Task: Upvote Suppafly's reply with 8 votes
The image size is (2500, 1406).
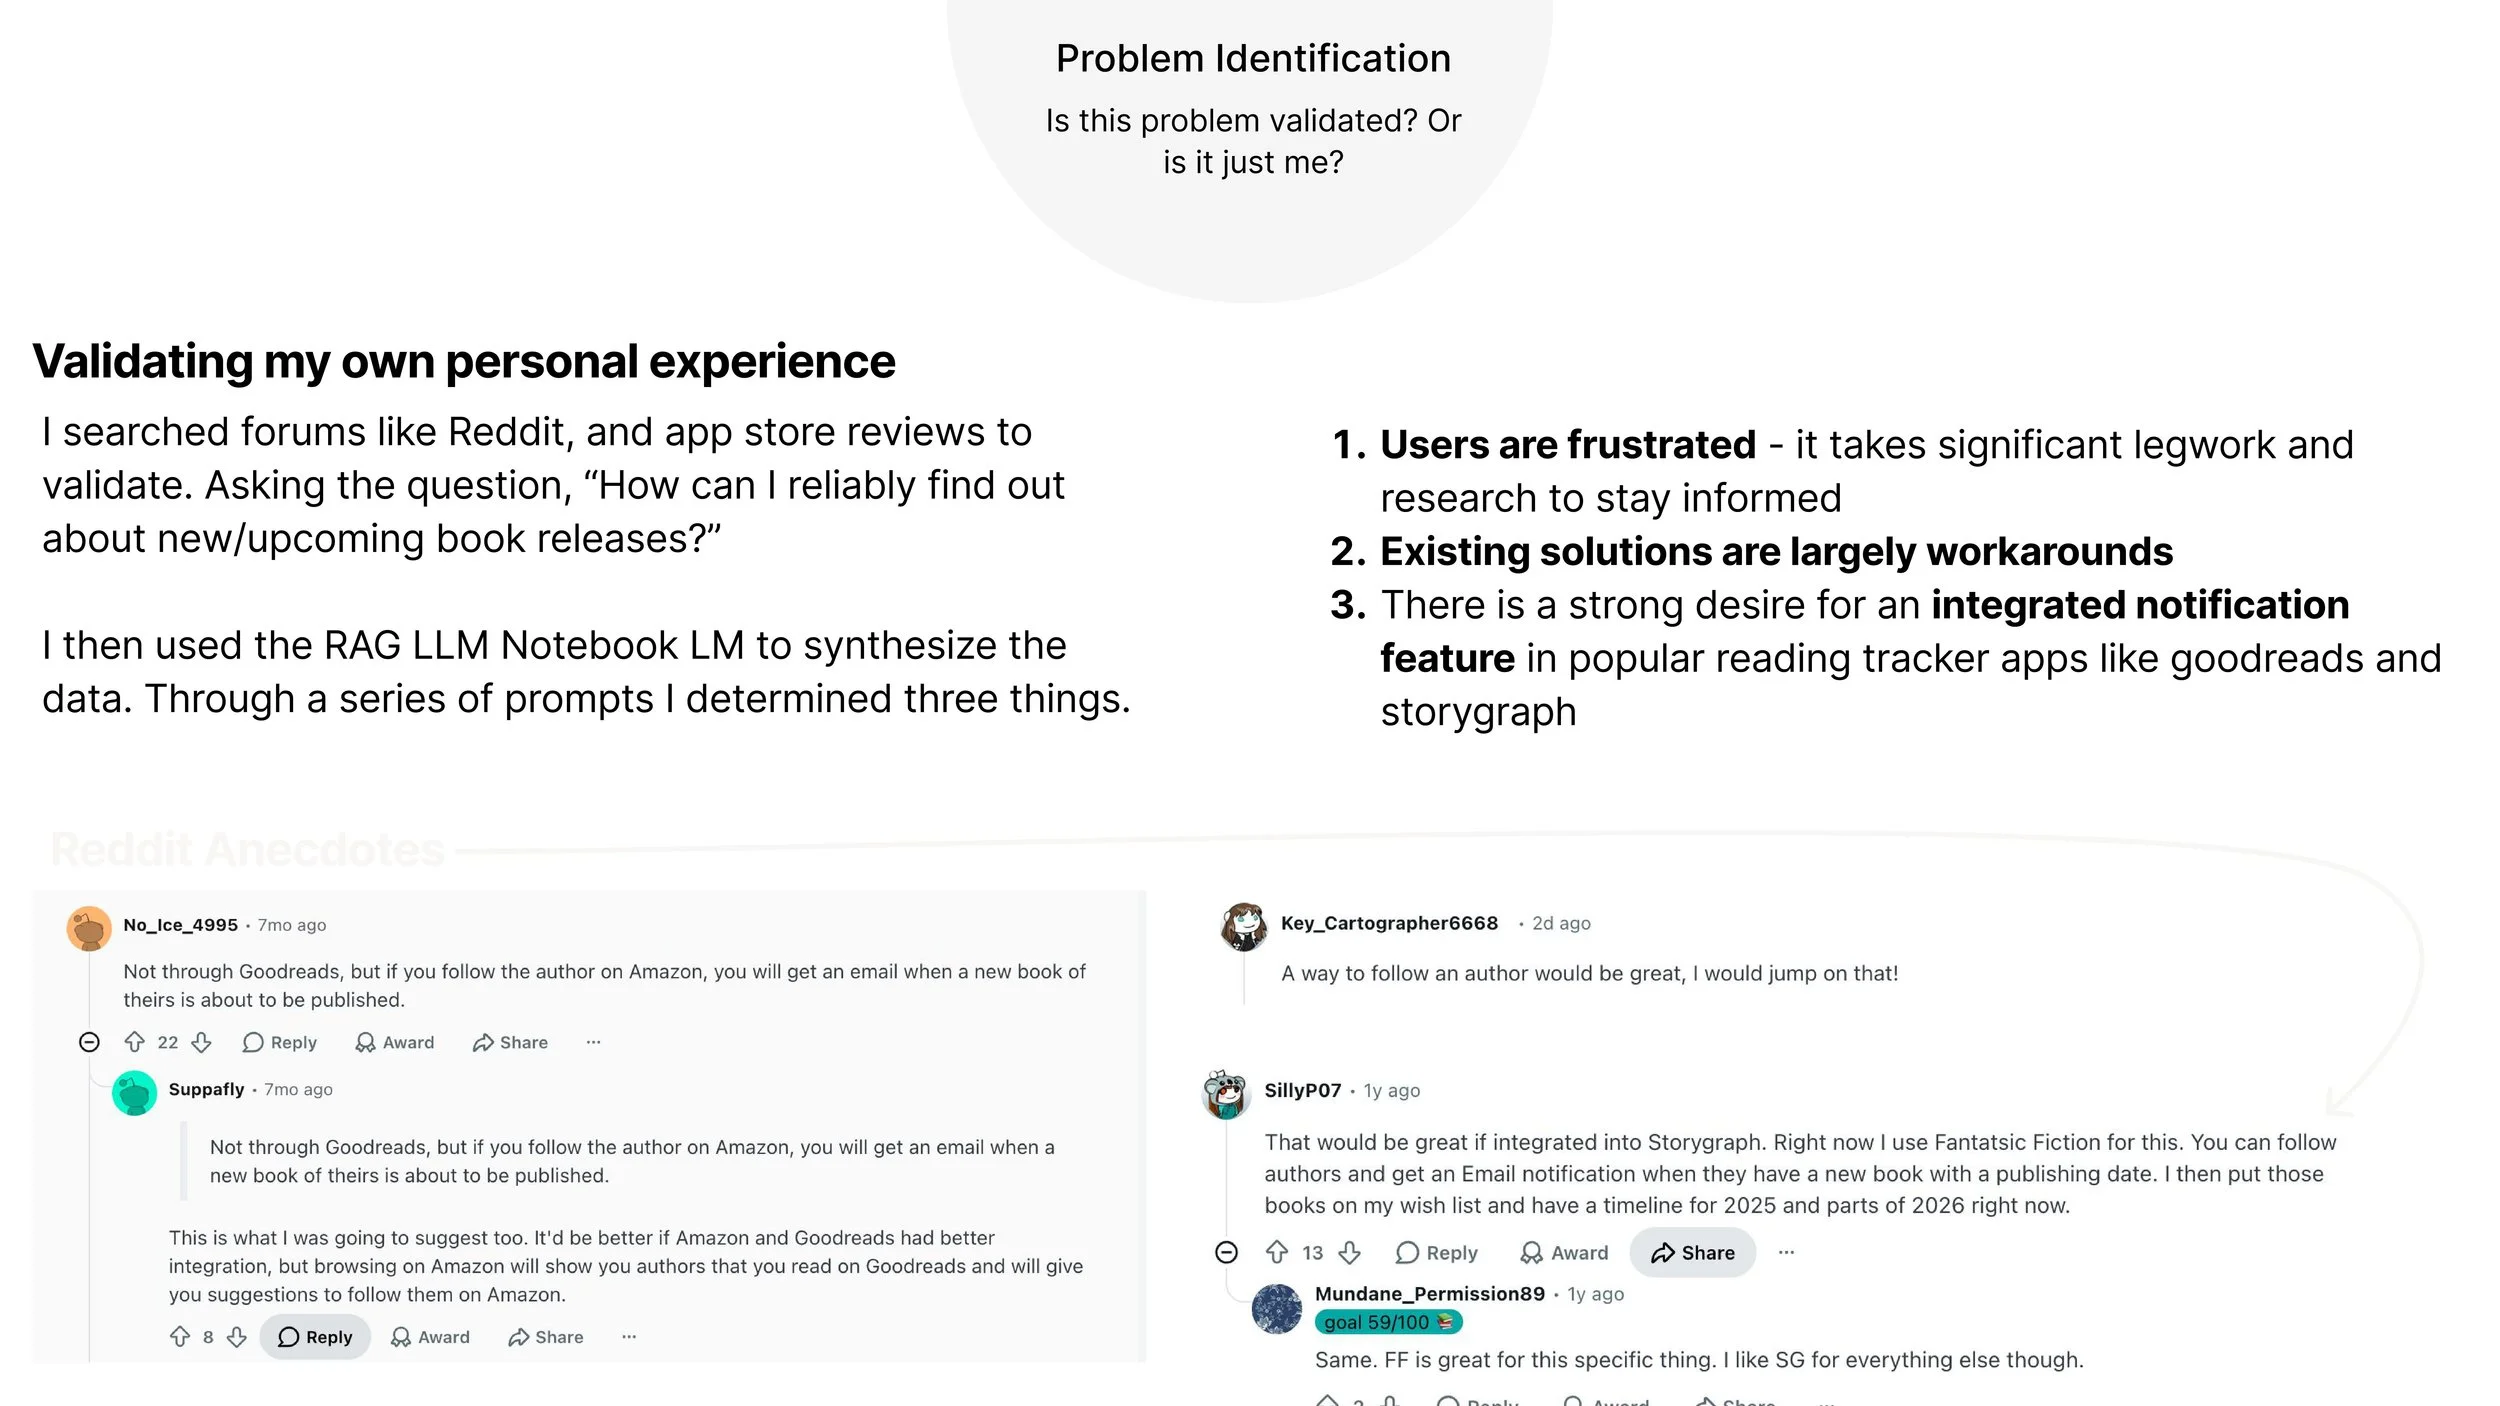Action: [x=180, y=1337]
